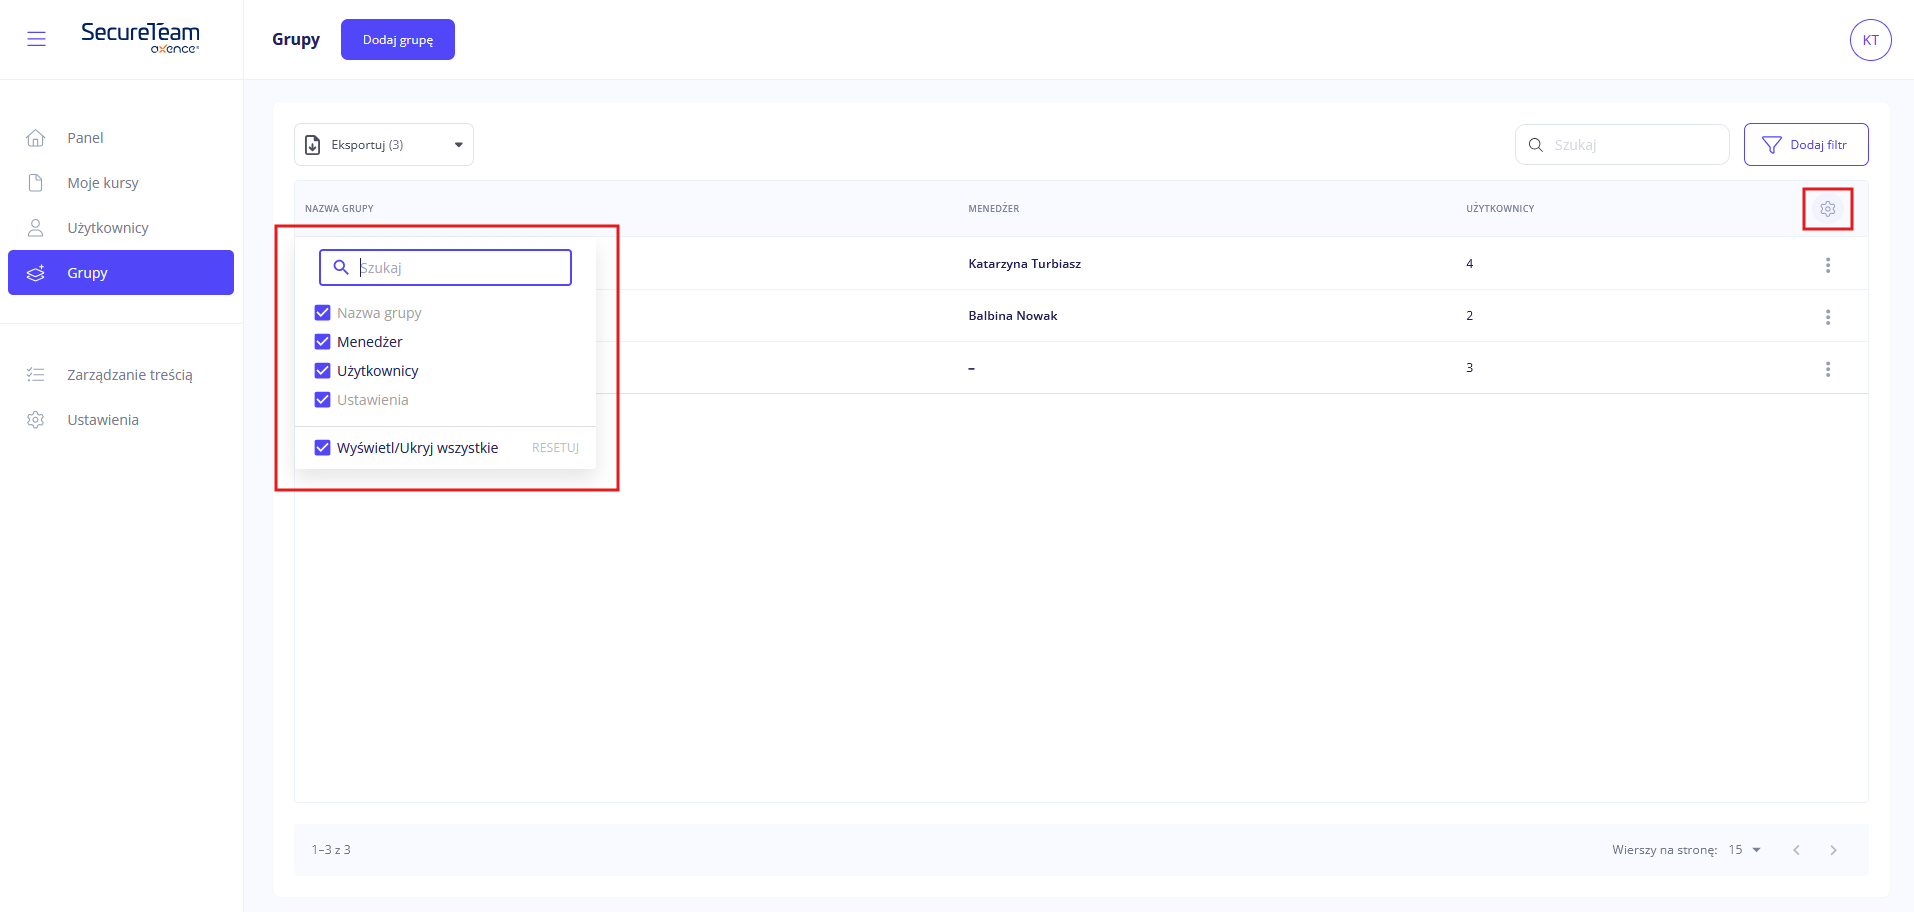
Task: Go to next page arrow
Action: pyautogui.click(x=1833, y=850)
